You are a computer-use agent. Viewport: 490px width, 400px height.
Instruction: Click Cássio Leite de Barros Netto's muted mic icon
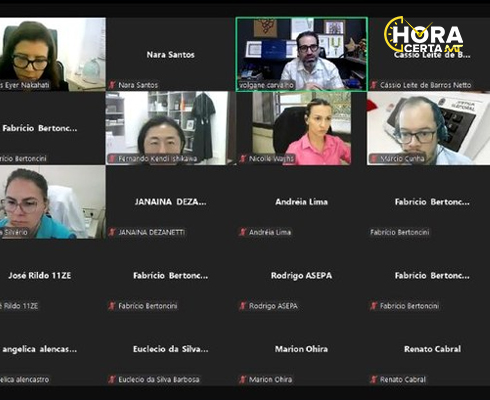coord(374,85)
